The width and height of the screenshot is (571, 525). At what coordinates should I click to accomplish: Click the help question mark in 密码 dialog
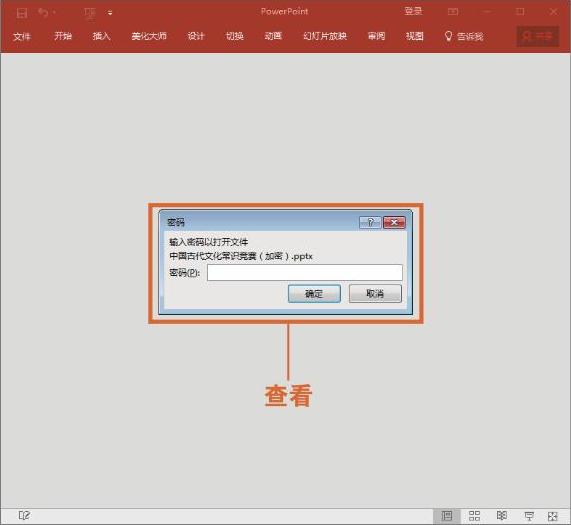tap(370, 222)
